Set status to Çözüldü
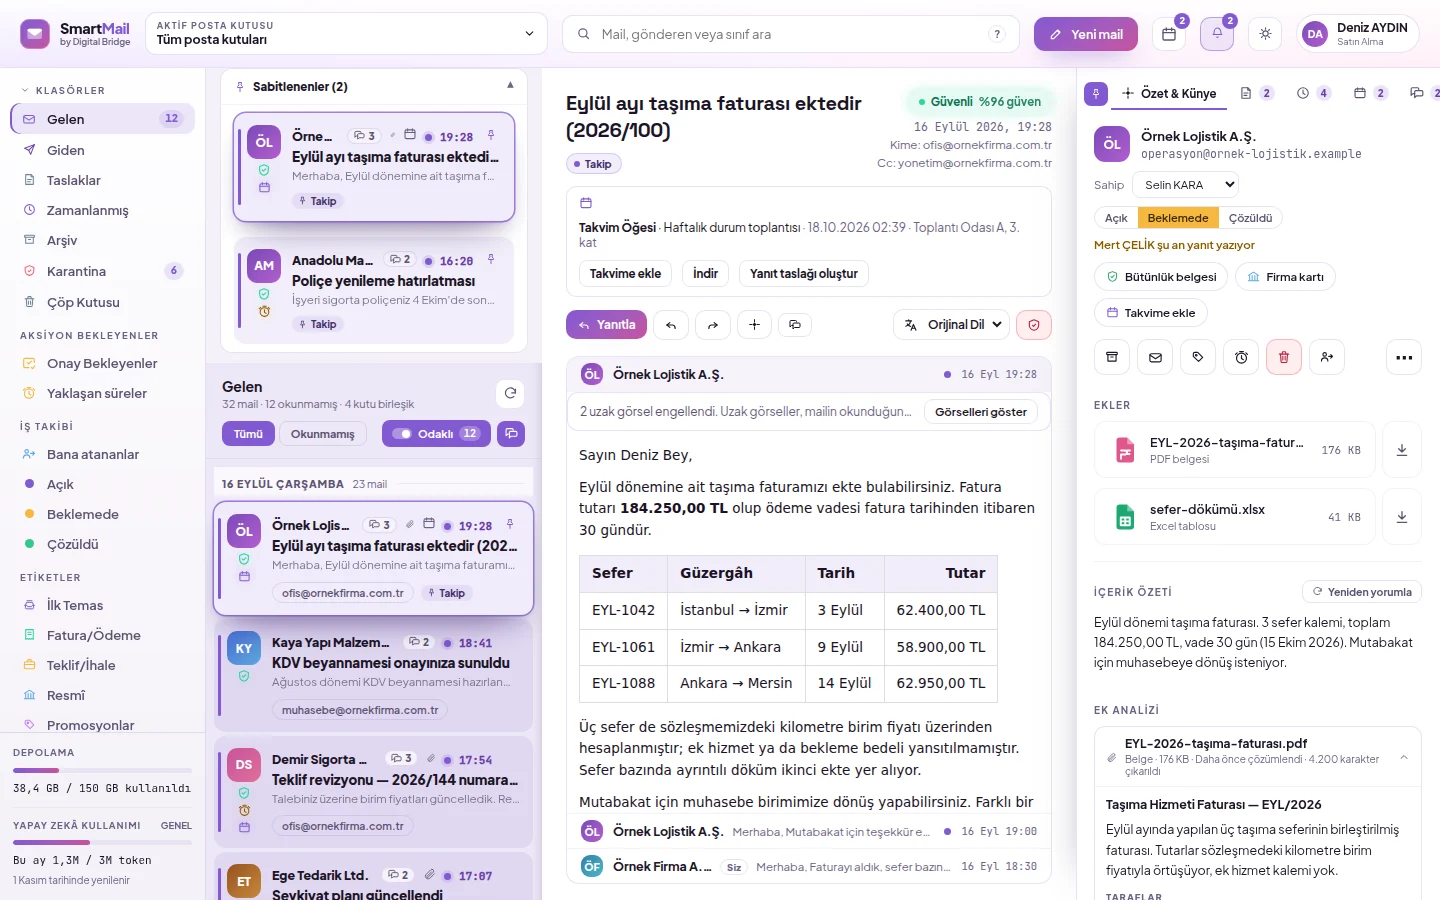Image resolution: width=1440 pixels, height=900 pixels. (1250, 218)
